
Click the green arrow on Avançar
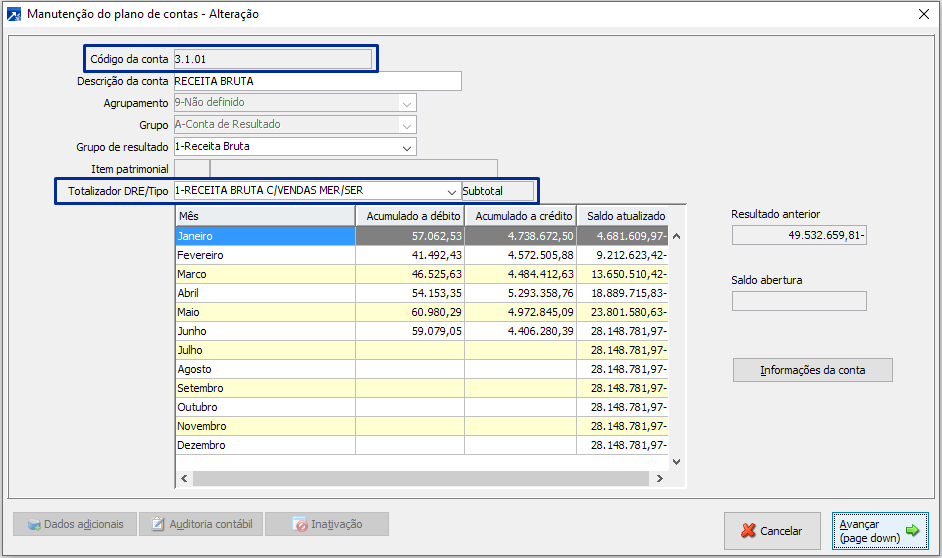pyautogui.click(x=912, y=531)
